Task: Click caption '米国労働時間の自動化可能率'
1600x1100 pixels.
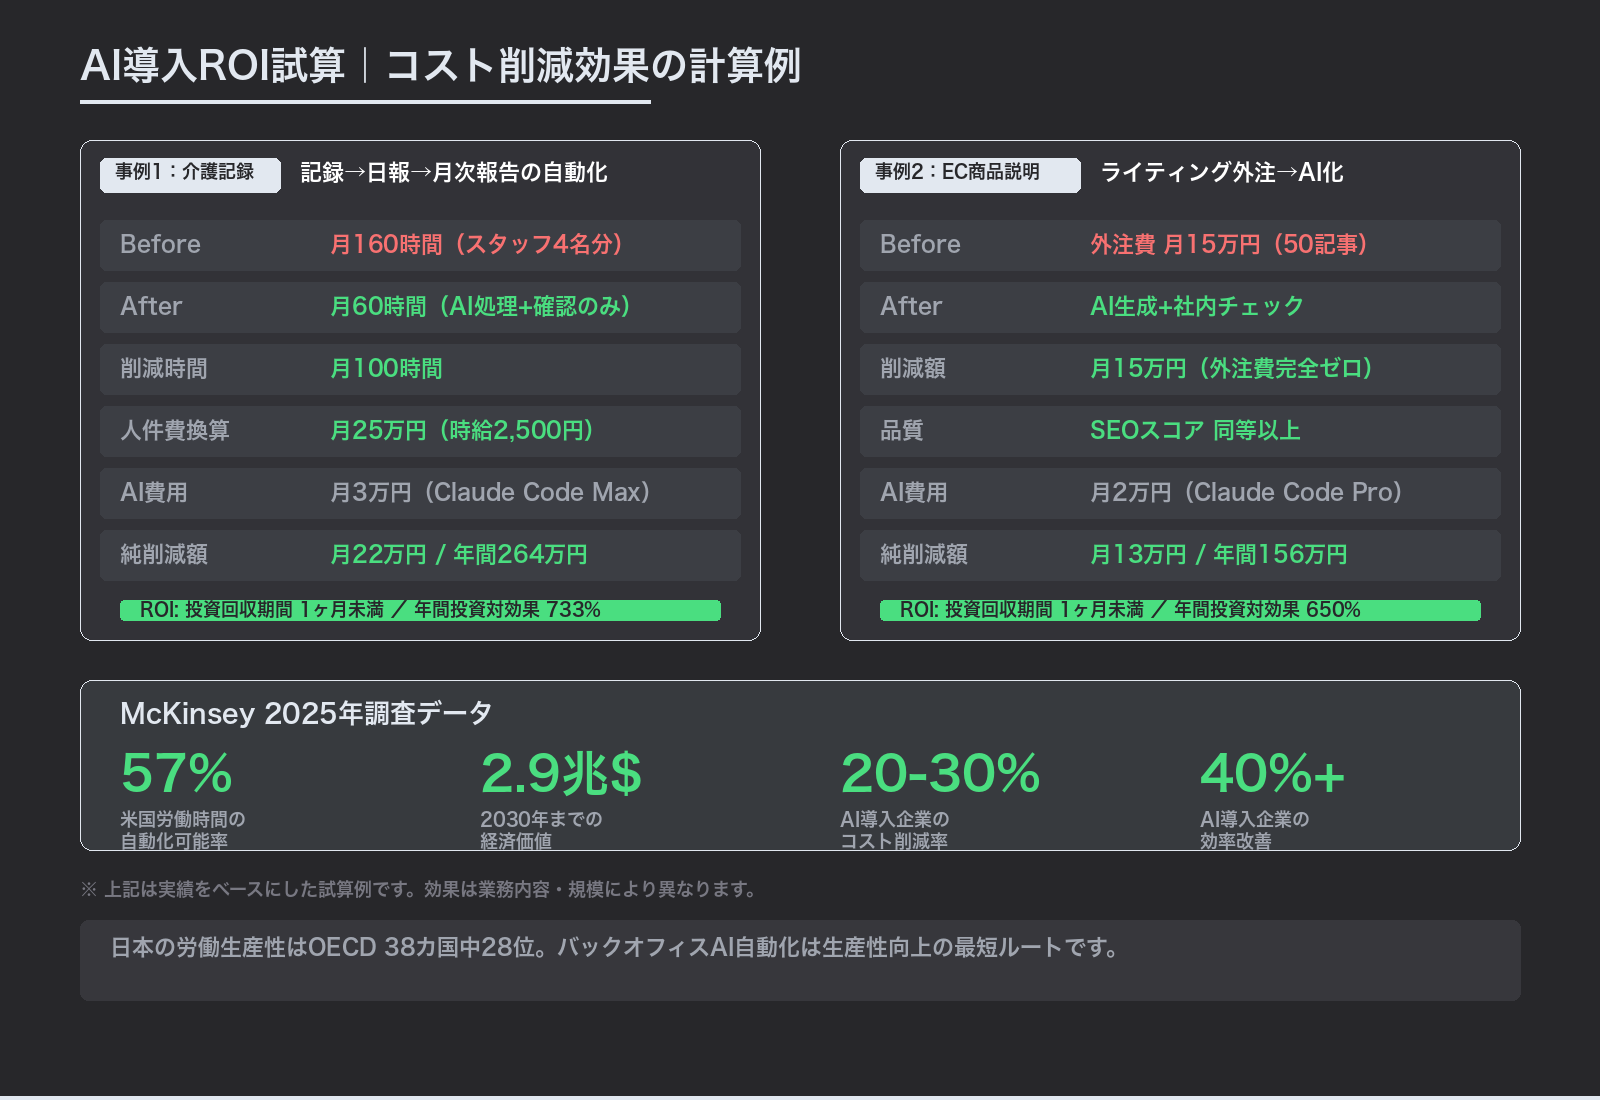Action: pos(183,830)
